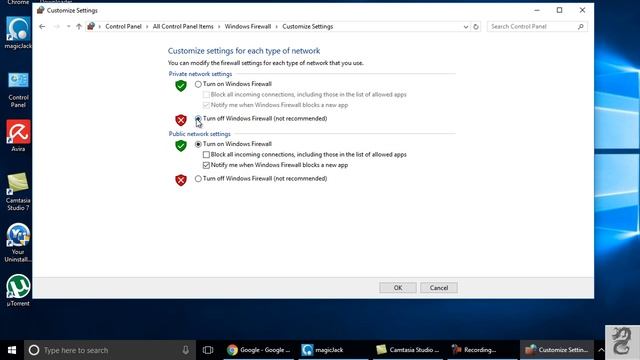Click the Customize Settings breadcrumb
Viewport: 640px width, 360px height.
[x=308, y=27]
